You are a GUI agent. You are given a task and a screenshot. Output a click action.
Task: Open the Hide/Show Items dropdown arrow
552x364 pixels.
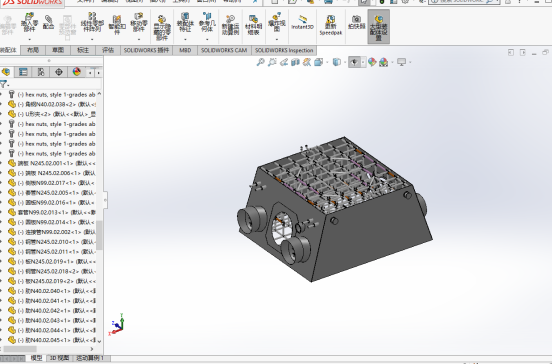(363, 62)
